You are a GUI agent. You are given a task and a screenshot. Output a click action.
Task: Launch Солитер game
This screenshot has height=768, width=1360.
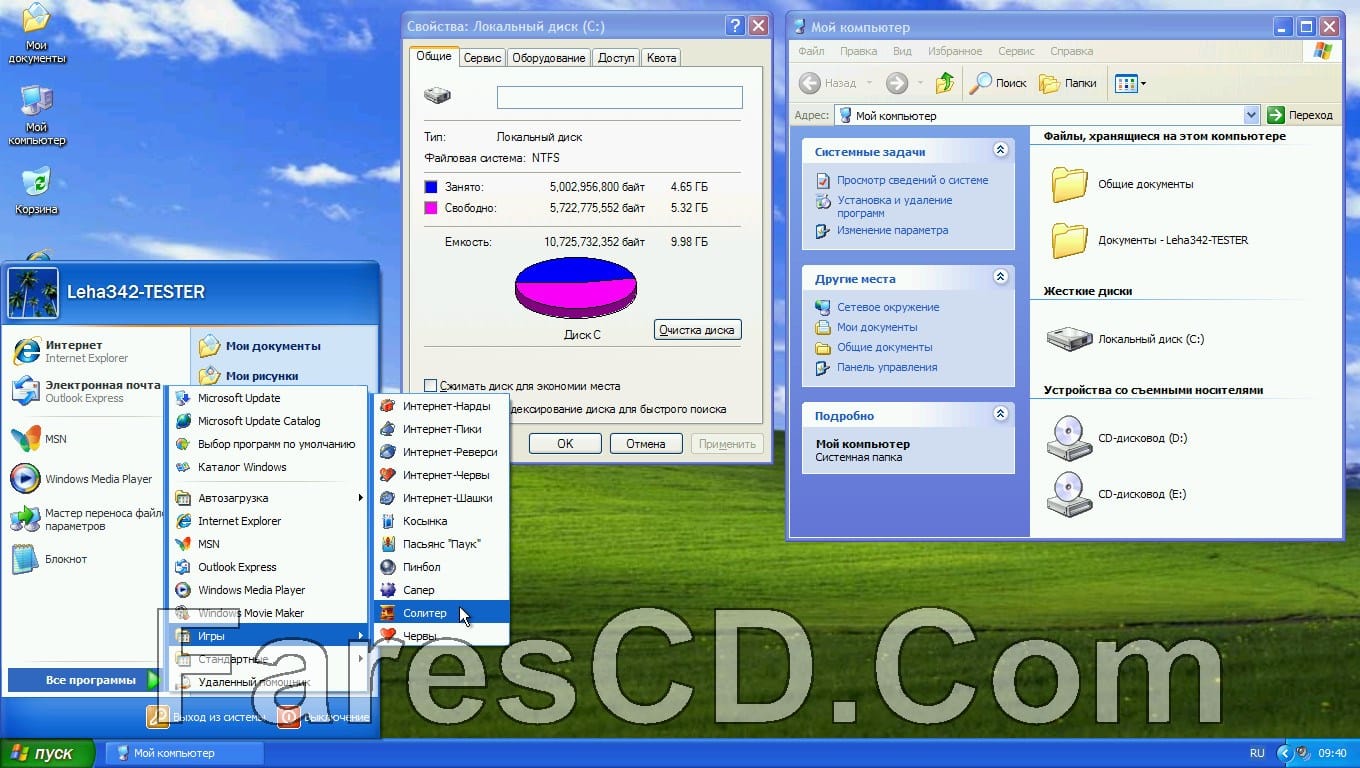coord(442,613)
